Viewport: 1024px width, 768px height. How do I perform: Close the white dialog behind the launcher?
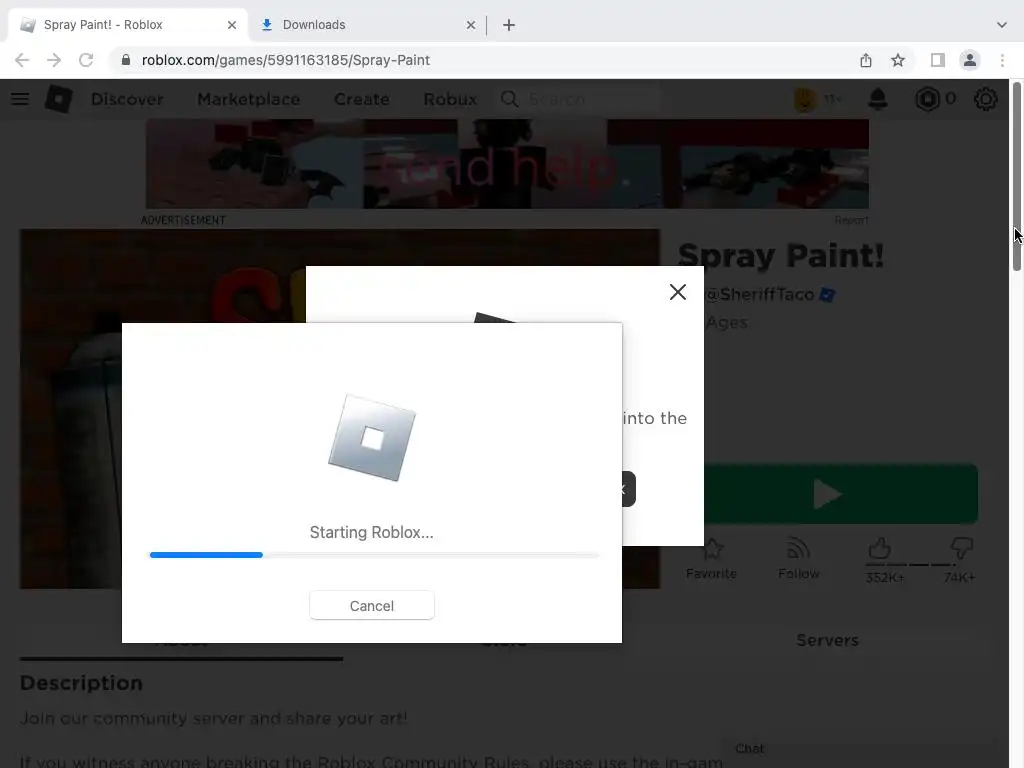[x=678, y=292]
